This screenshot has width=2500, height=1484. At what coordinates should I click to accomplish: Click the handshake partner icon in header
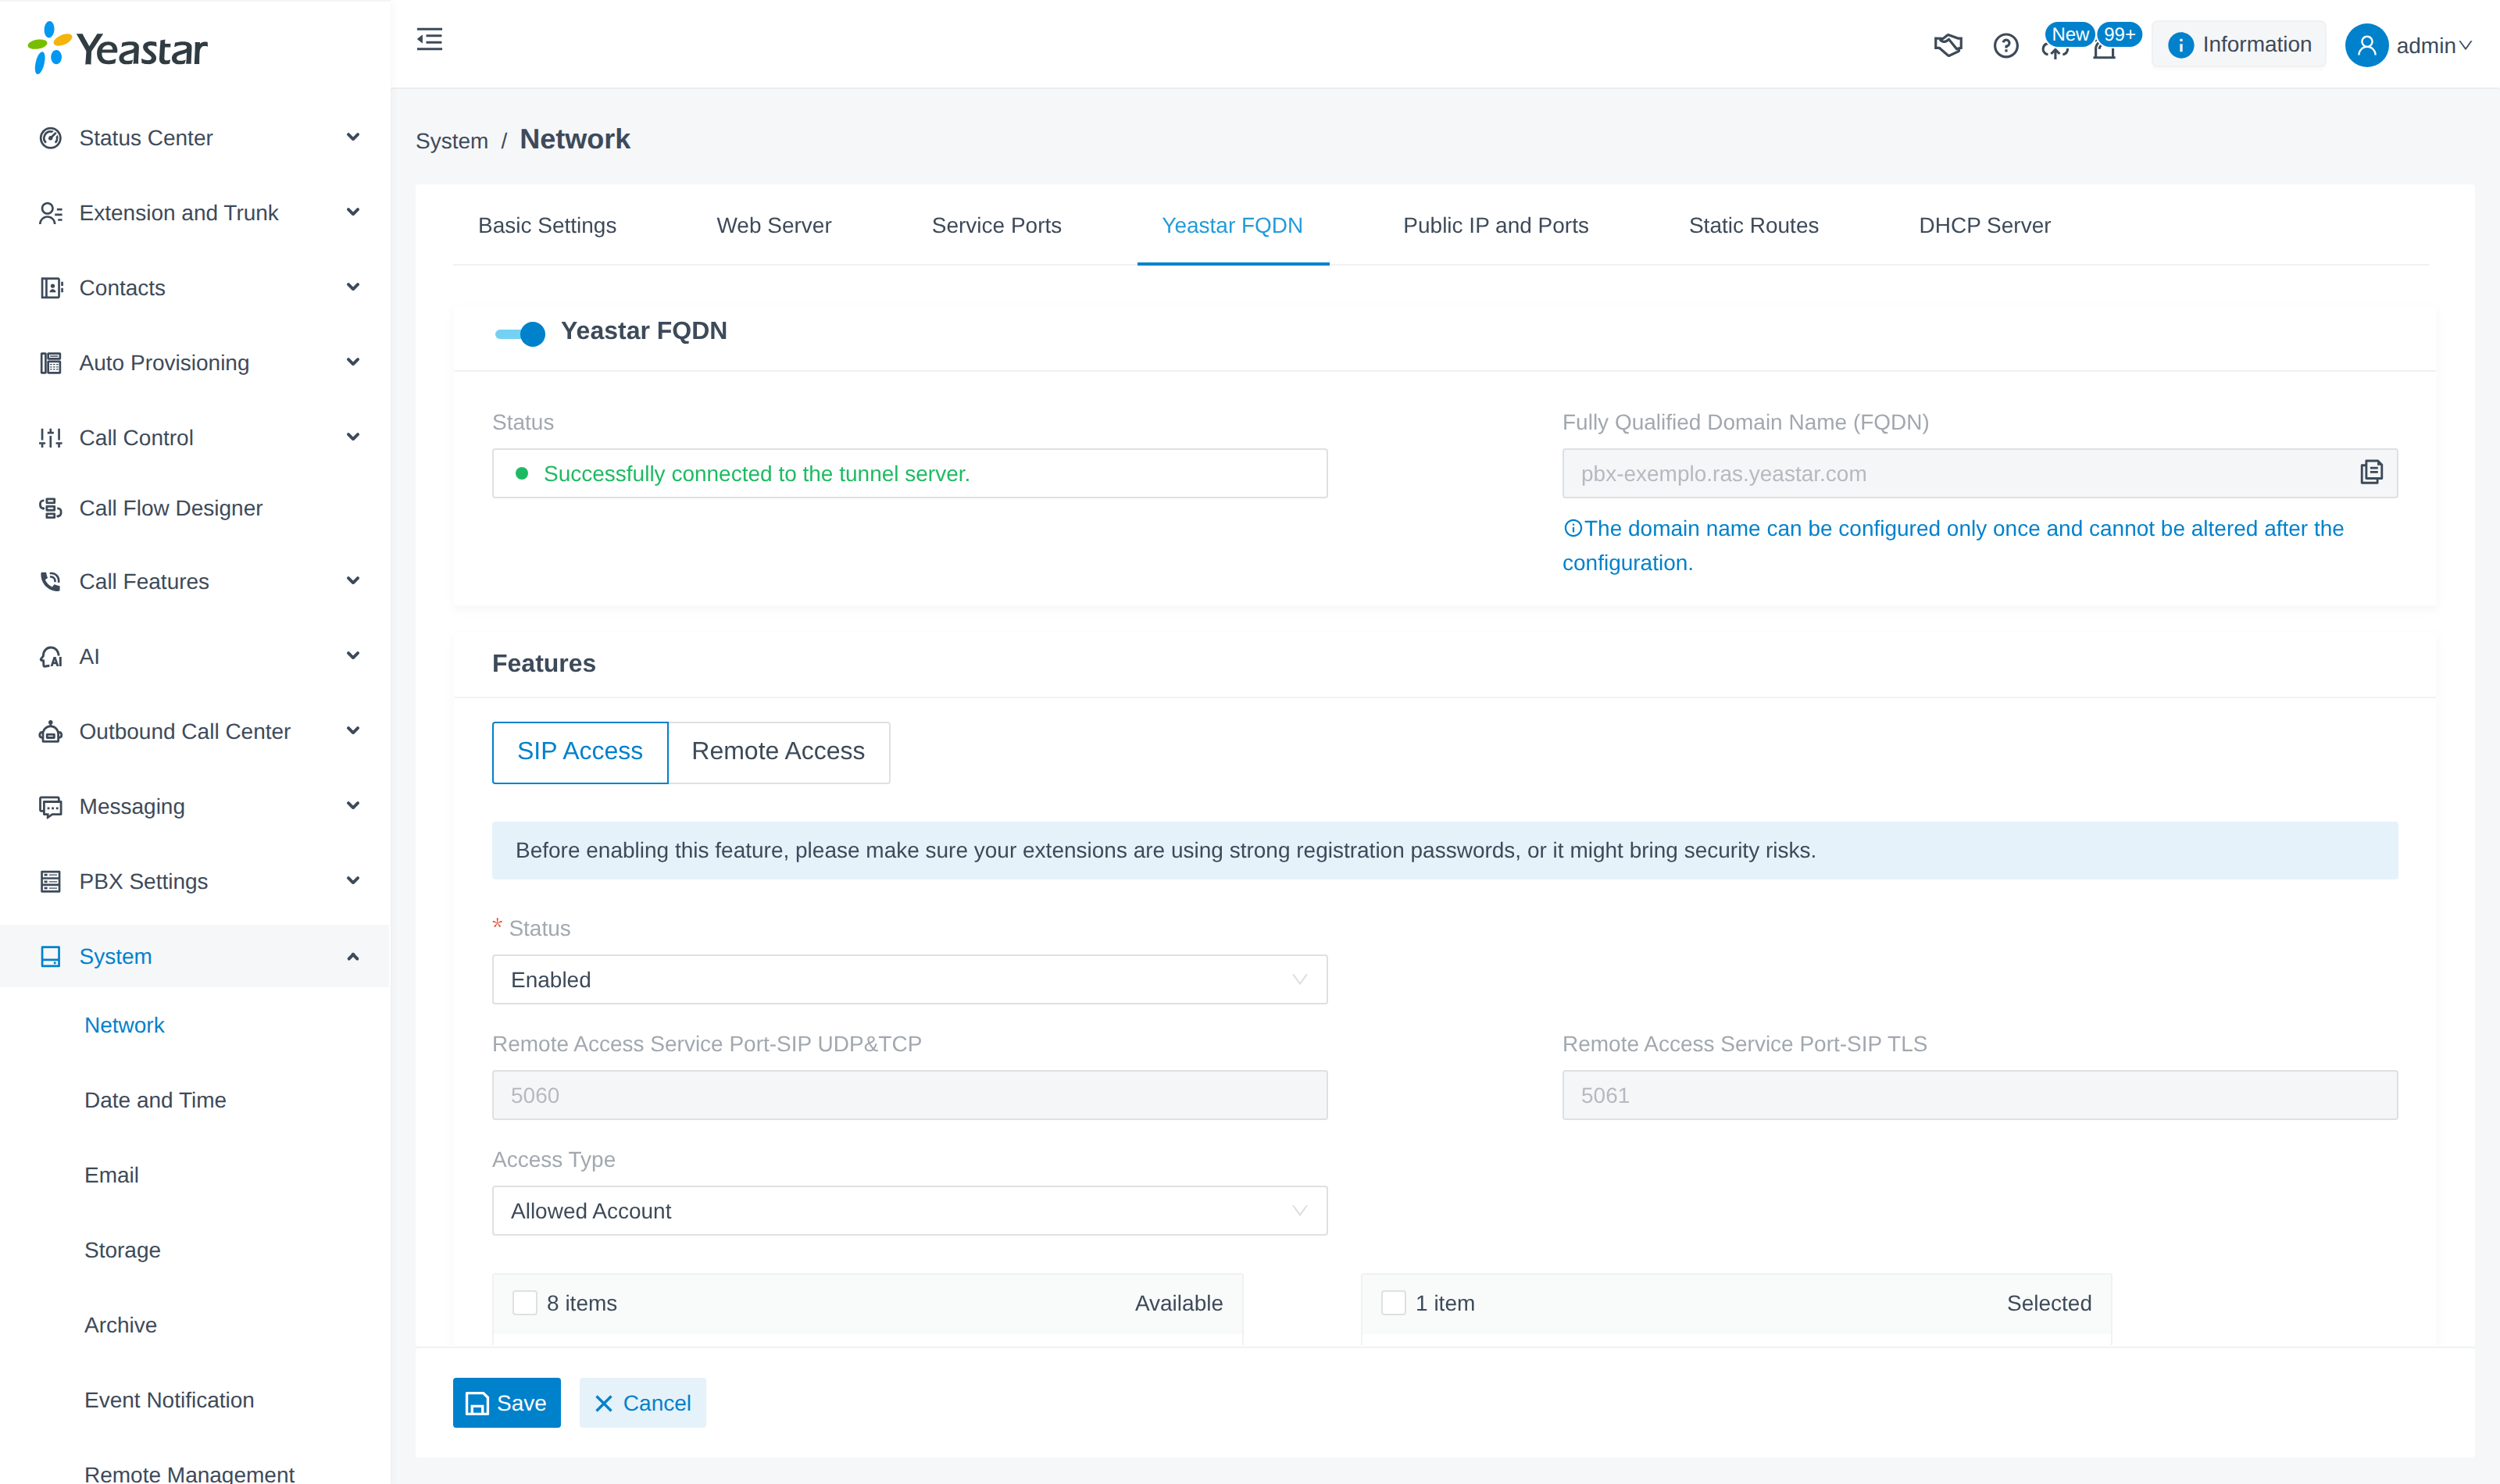click(1947, 45)
